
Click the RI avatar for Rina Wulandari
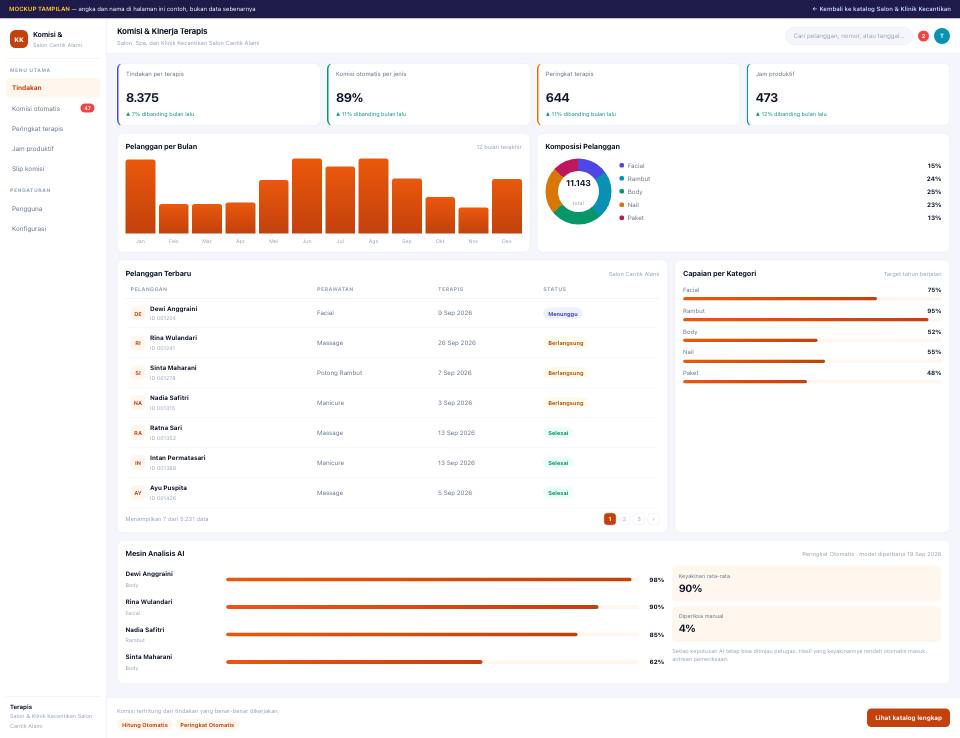[138, 343]
